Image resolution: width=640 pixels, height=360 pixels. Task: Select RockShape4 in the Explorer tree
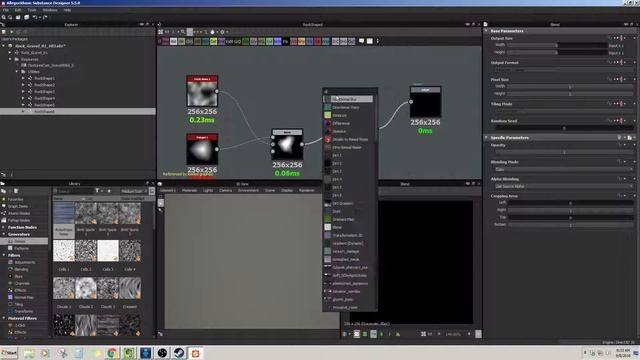click(x=44, y=98)
